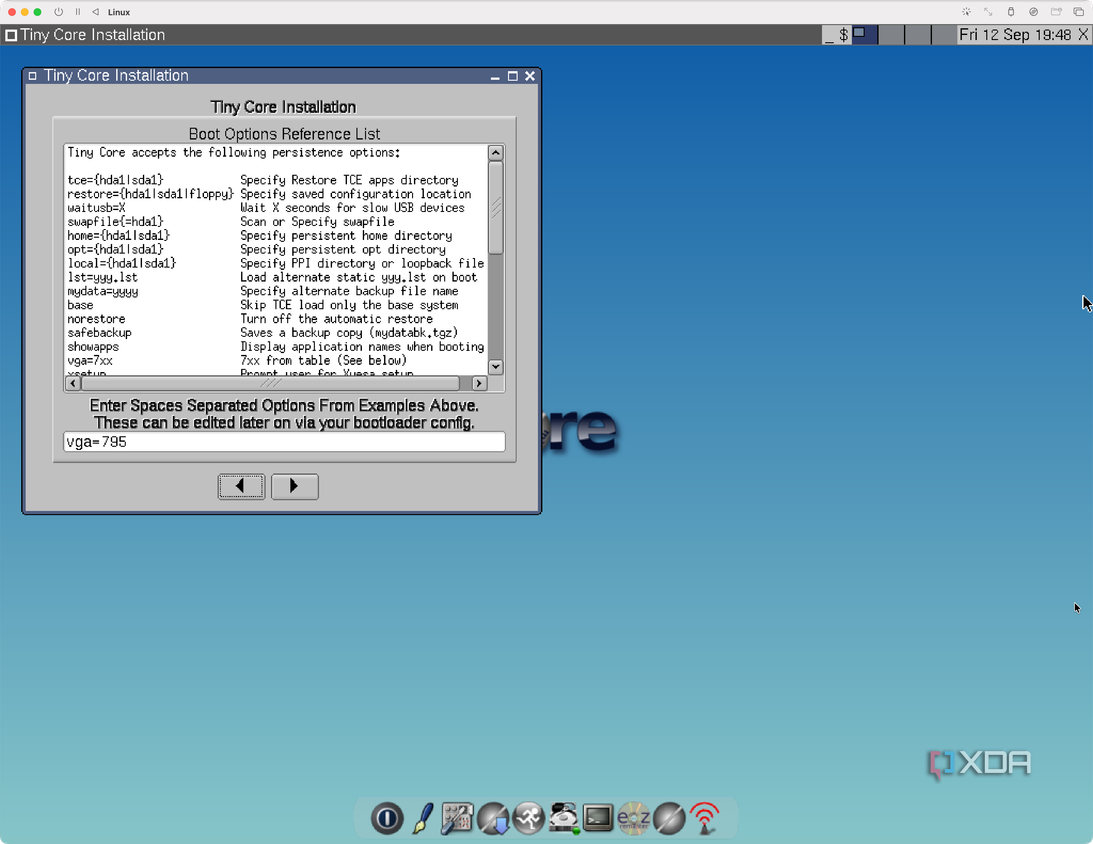The width and height of the screenshot is (1093, 844).
Task: Switch to the last virtual desktop cell
Action: click(944, 35)
